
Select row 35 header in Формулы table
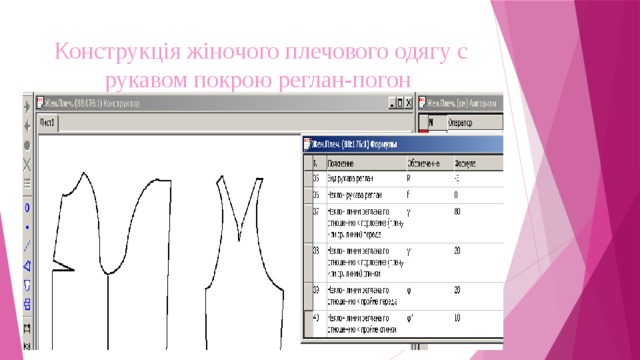309,178
